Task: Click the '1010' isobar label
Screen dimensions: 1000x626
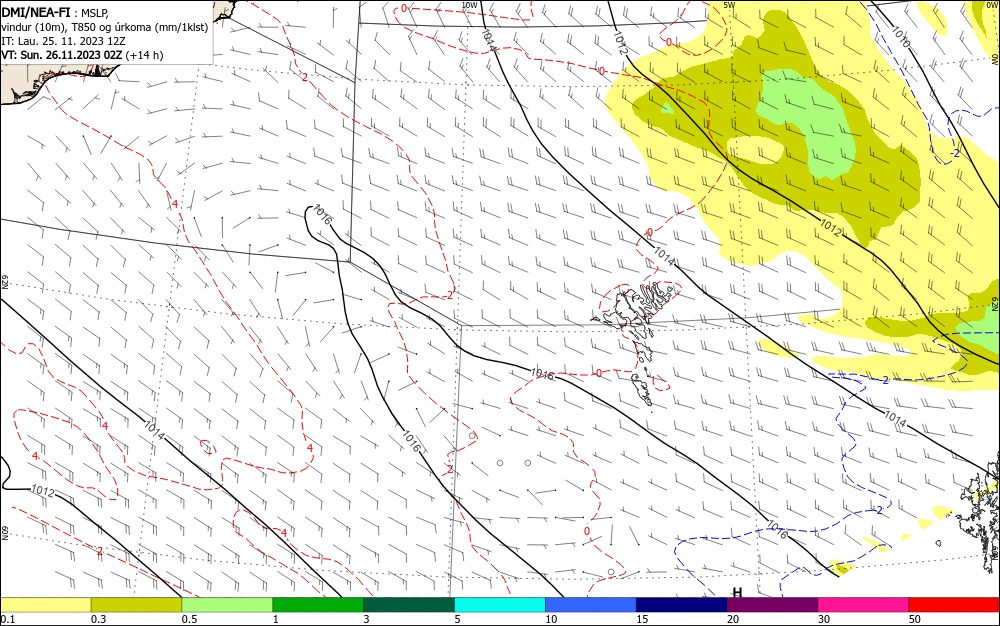Action: coord(901,36)
